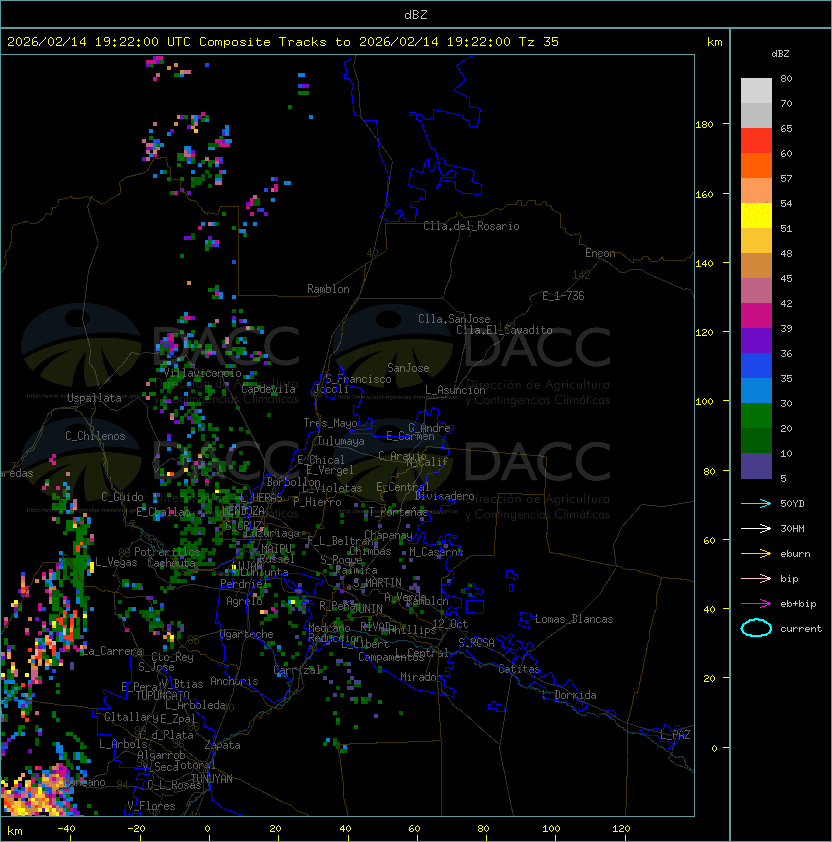Pick the dark orange swatch between 60 and 57
The height and width of the screenshot is (842, 832).
tap(756, 165)
